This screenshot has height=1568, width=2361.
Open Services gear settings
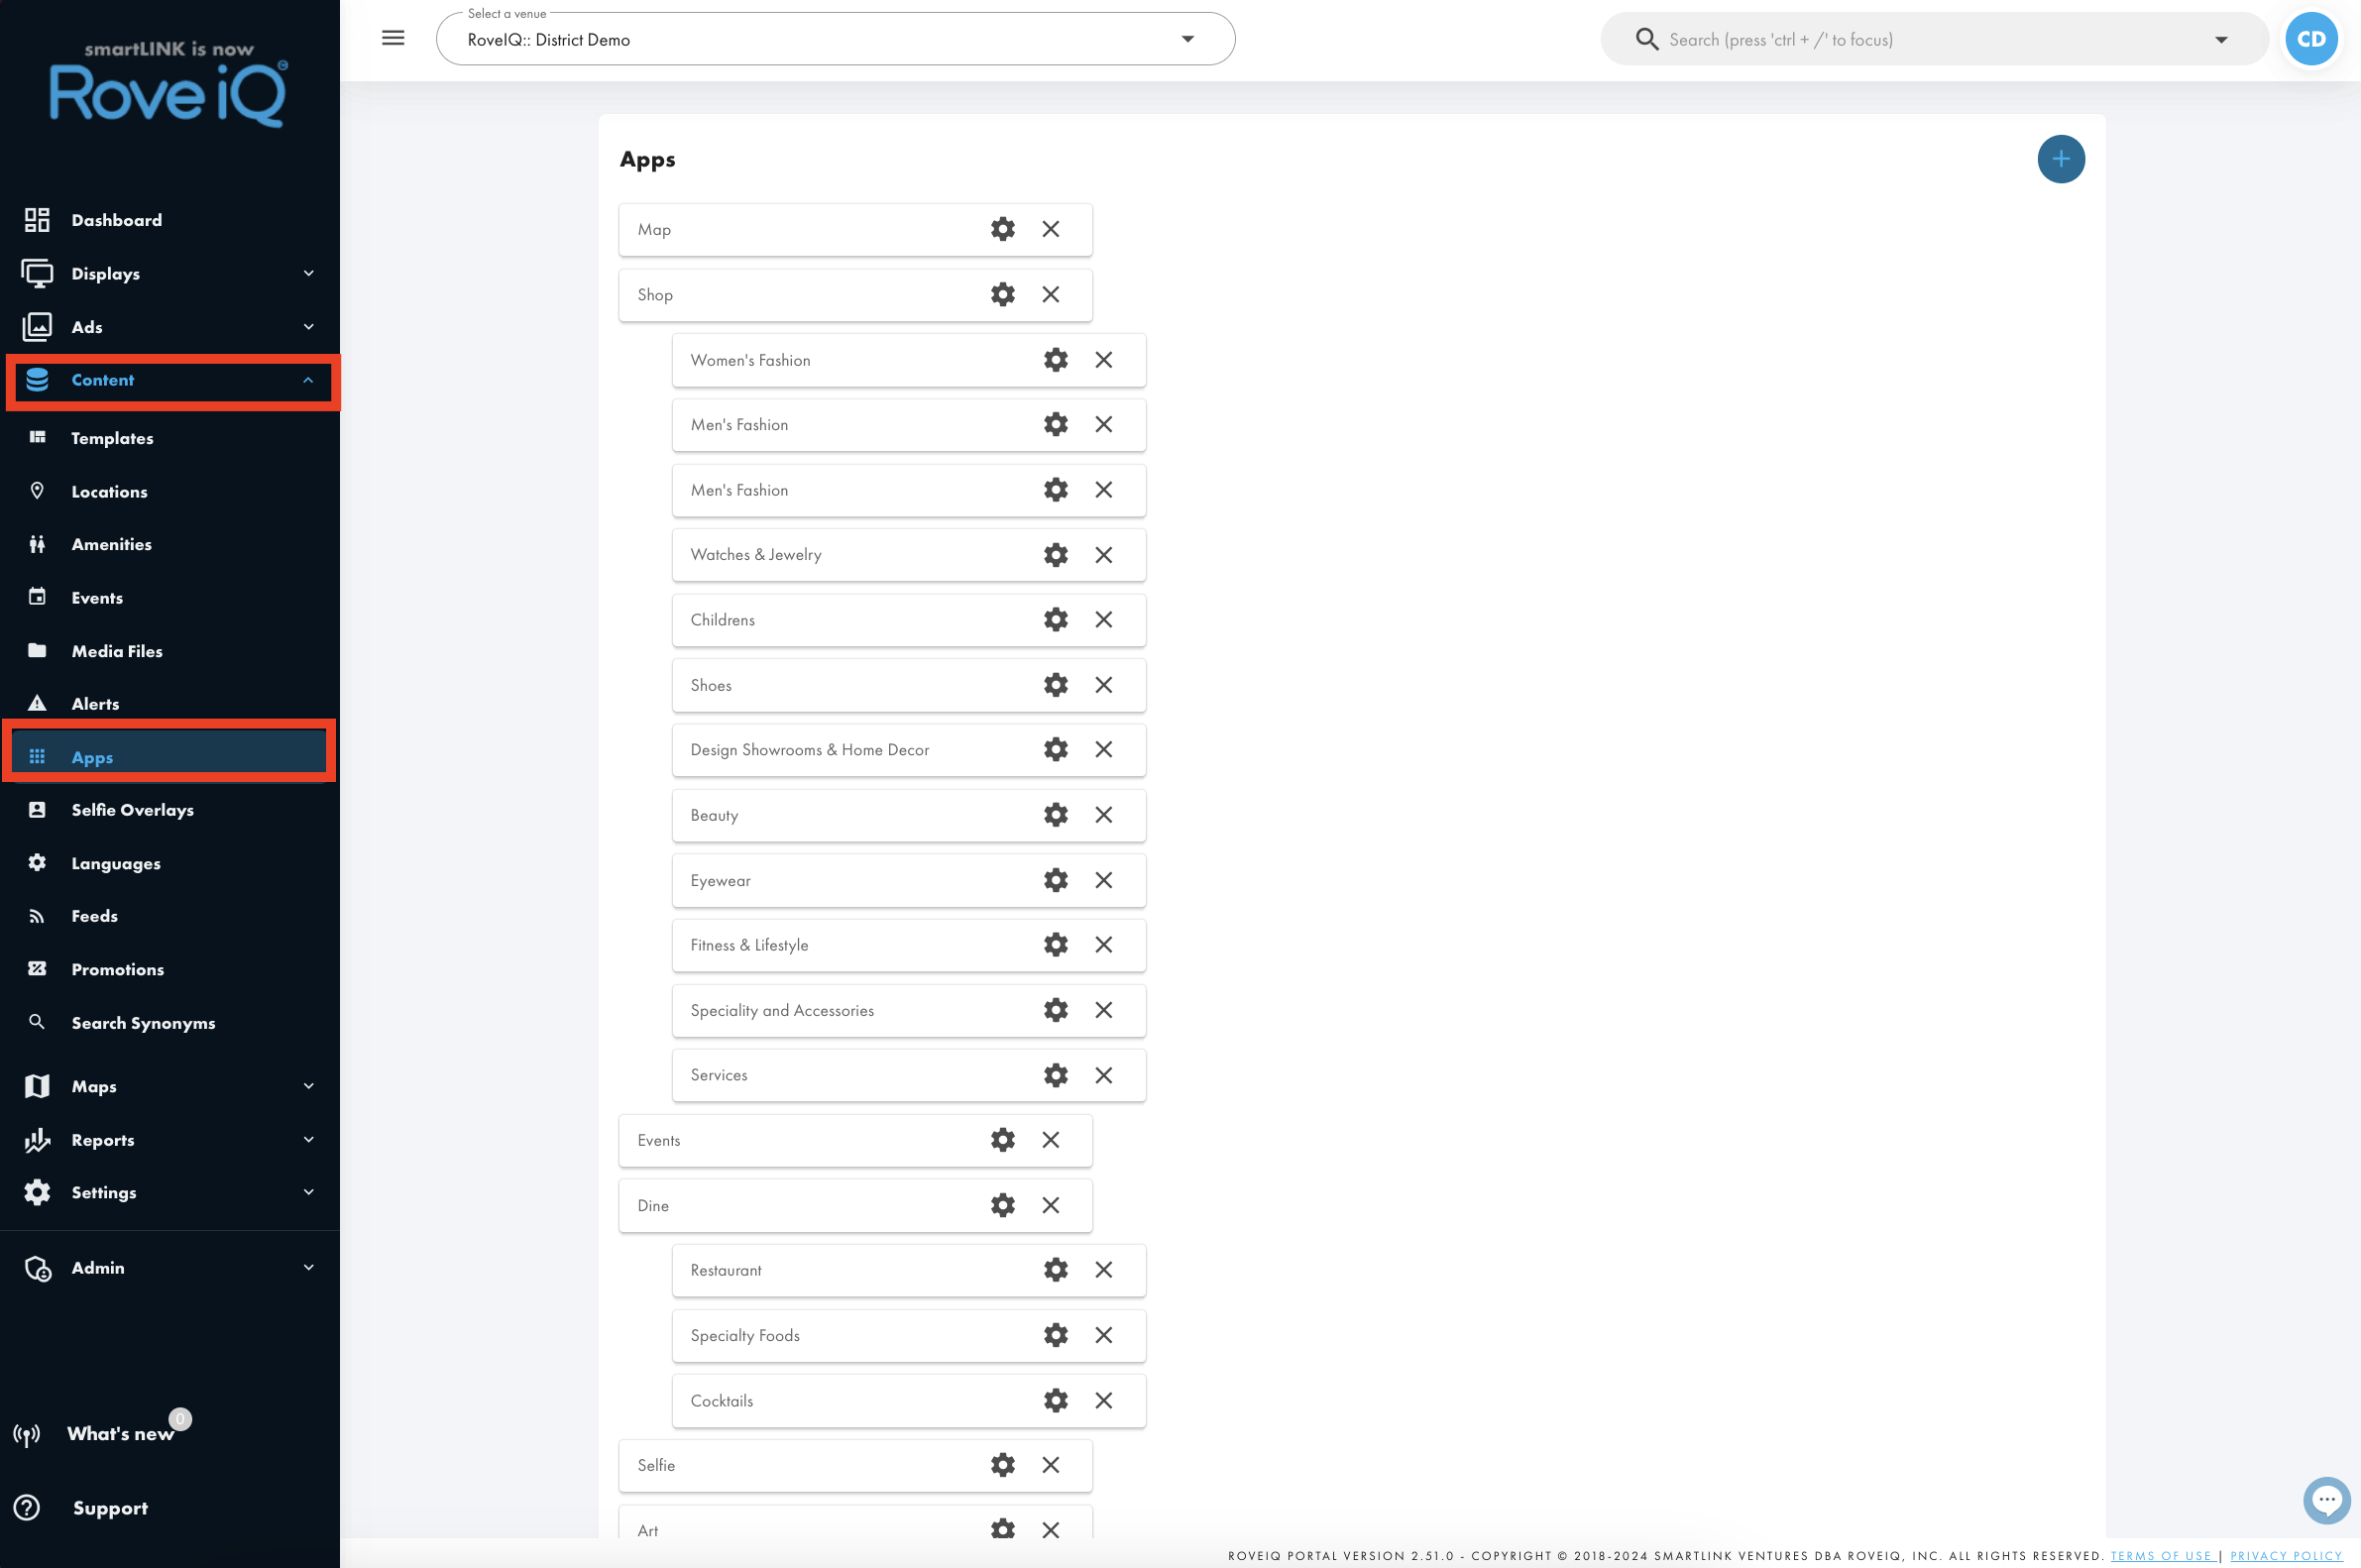pos(1055,1075)
